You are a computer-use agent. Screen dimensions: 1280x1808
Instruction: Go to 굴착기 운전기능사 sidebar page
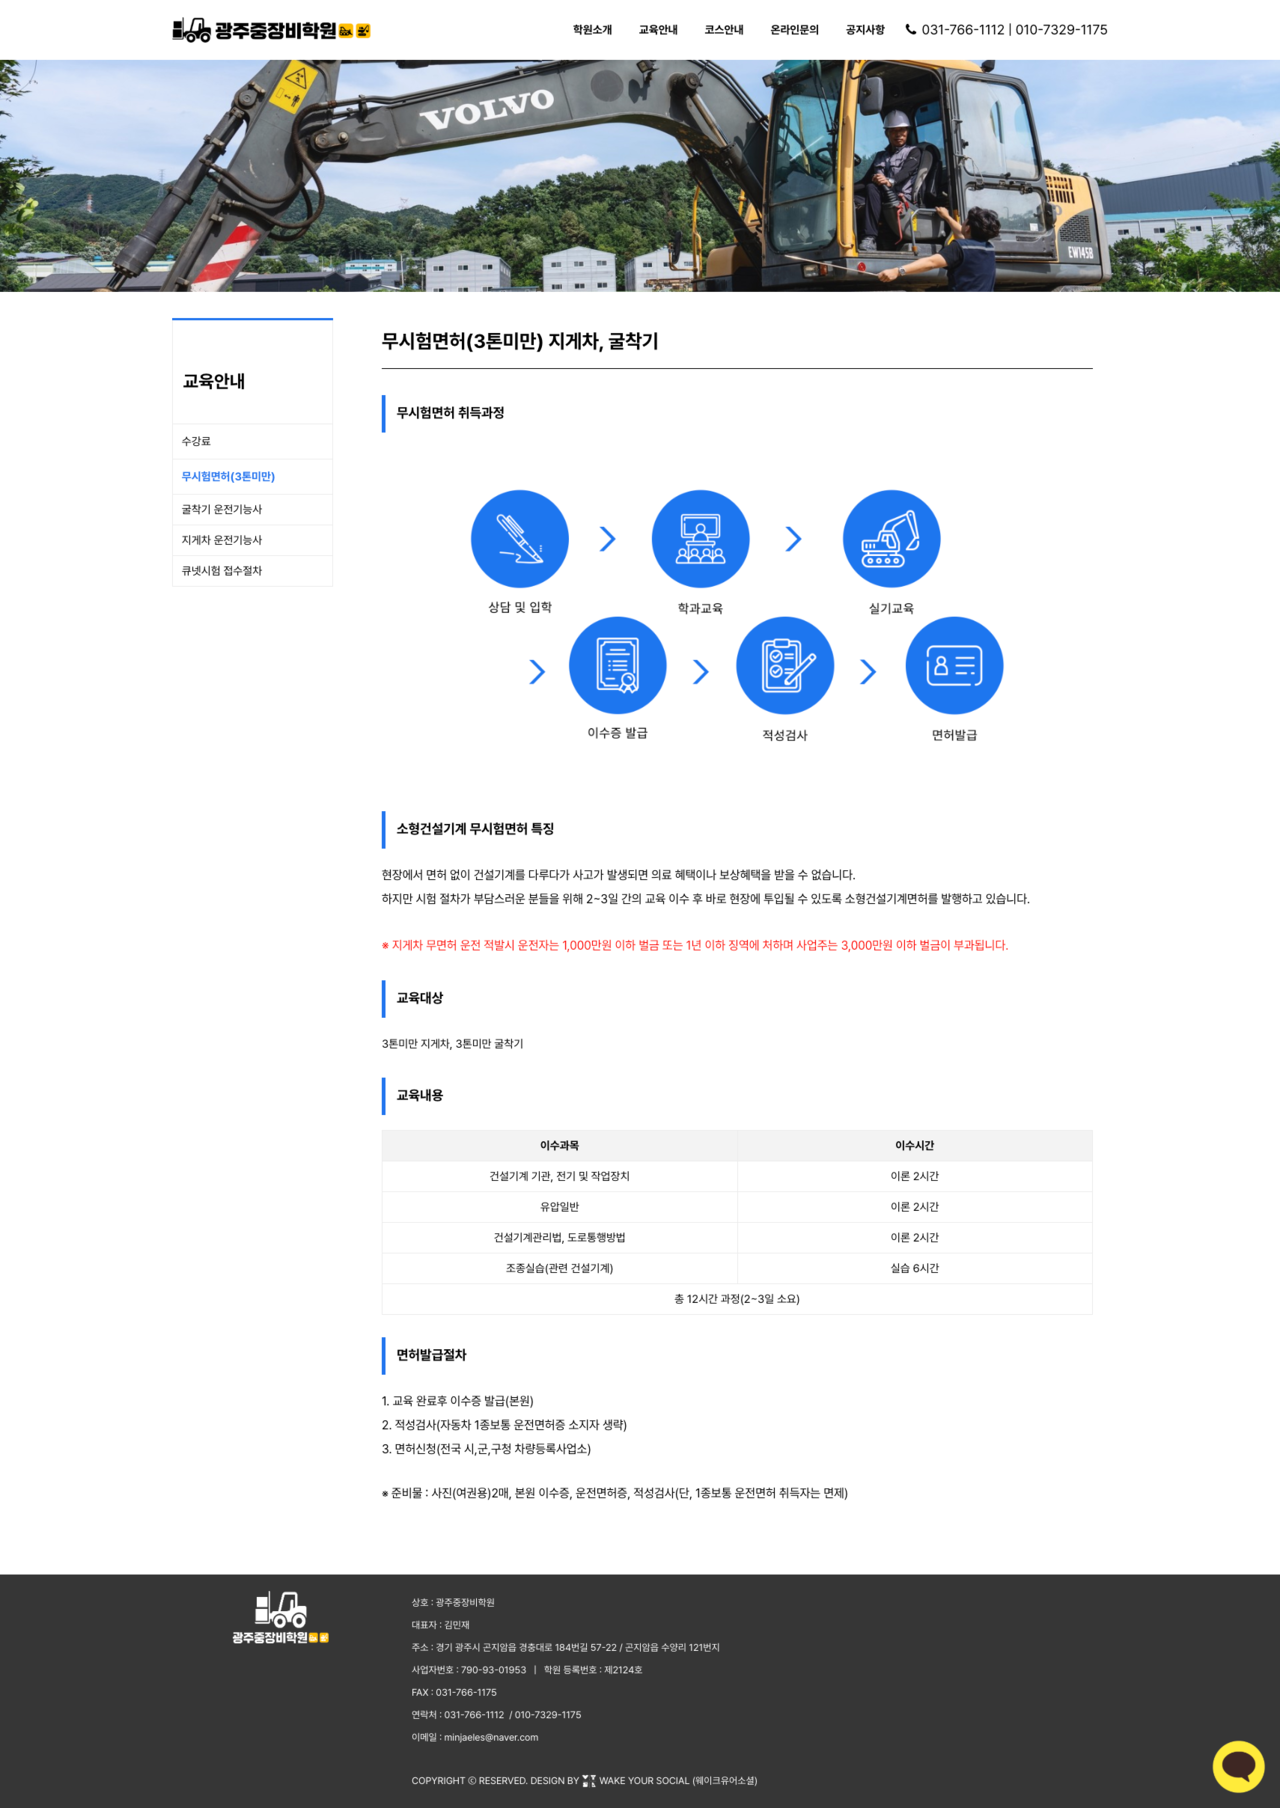(252, 510)
